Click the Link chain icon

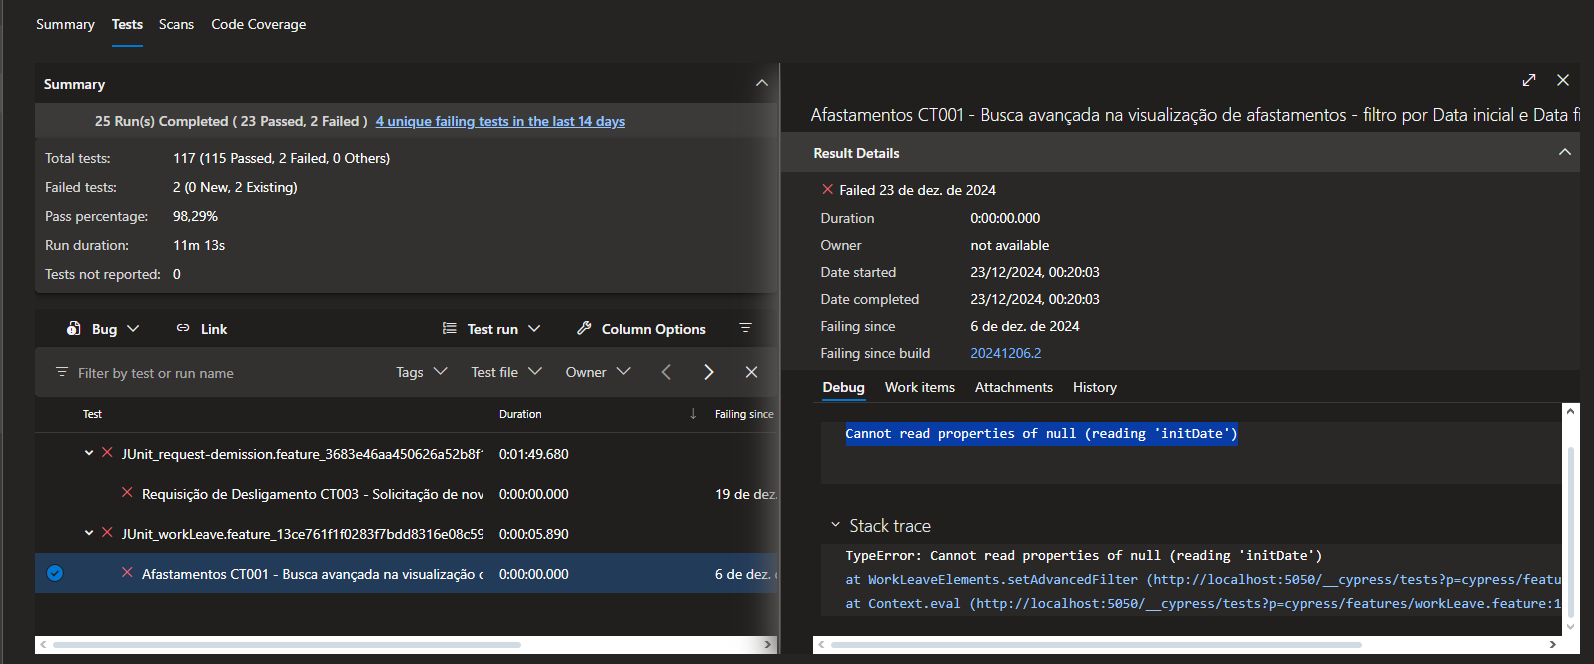coord(183,328)
